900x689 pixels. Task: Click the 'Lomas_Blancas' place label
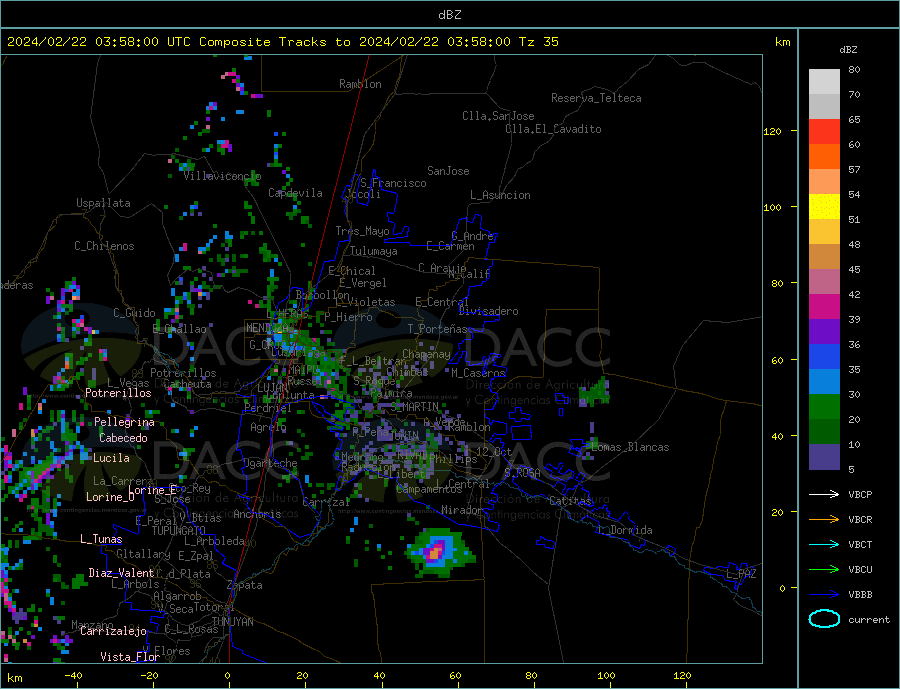[630, 447]
